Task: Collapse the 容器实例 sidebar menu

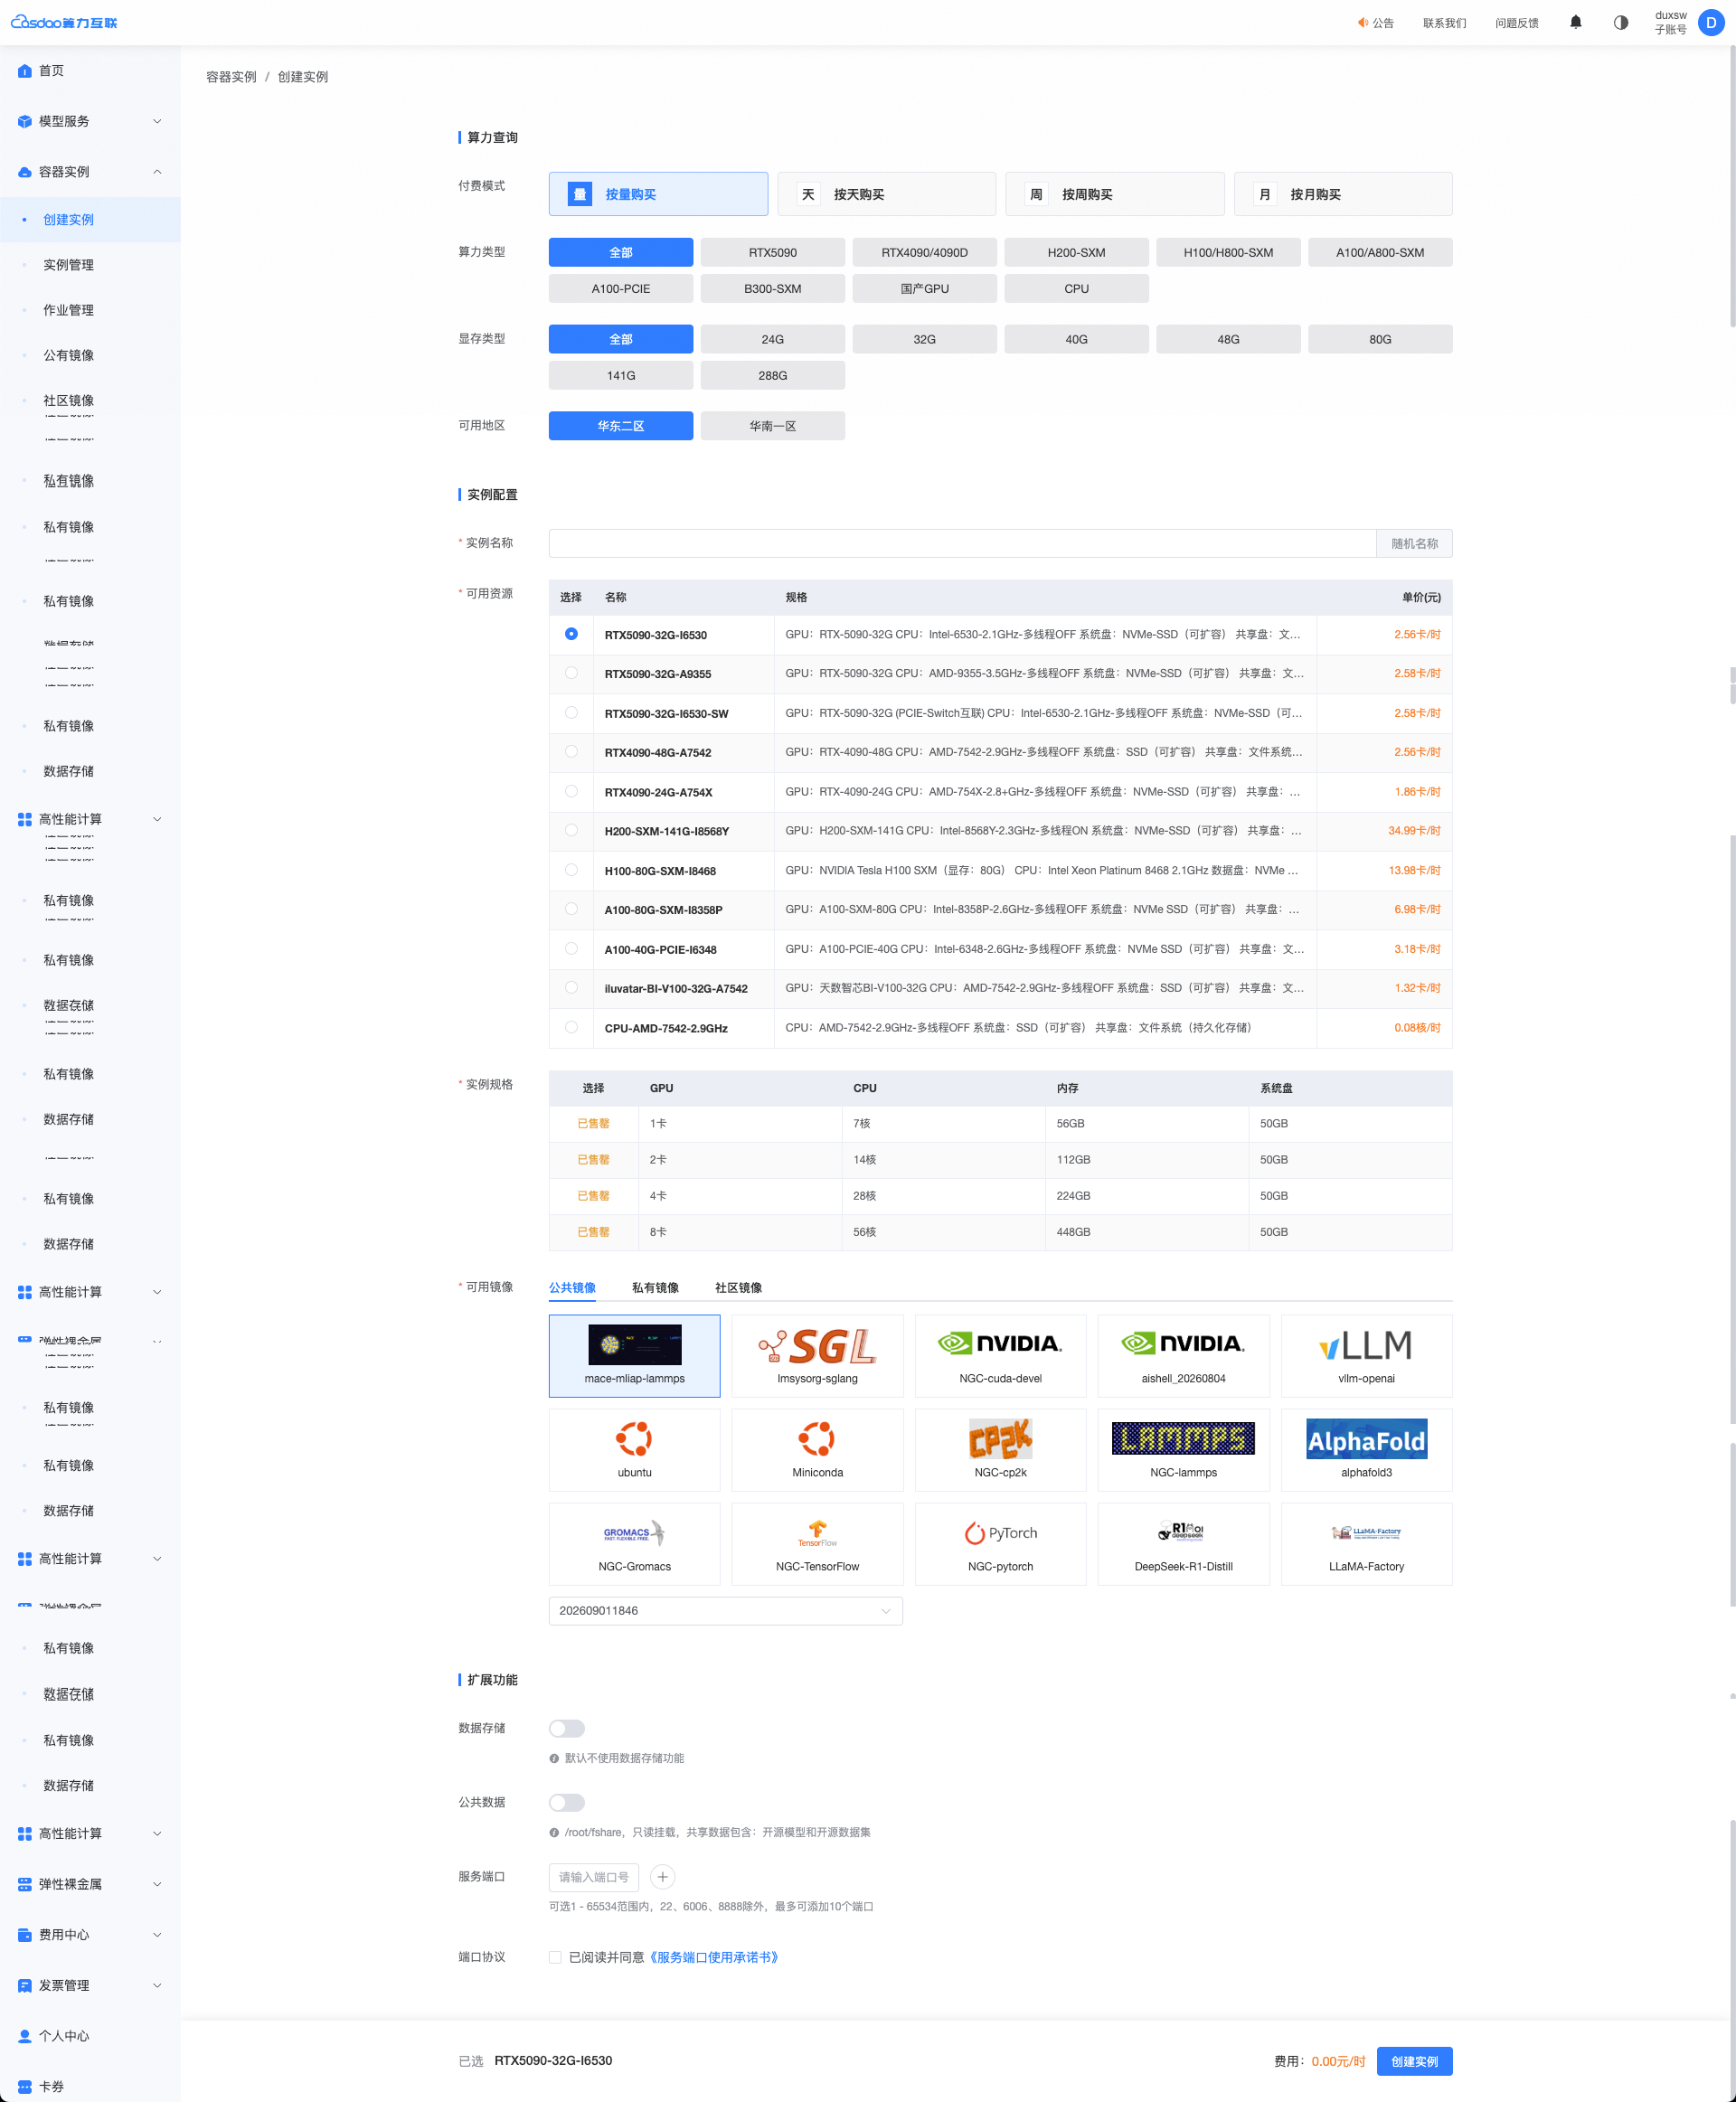Action: 90,172
